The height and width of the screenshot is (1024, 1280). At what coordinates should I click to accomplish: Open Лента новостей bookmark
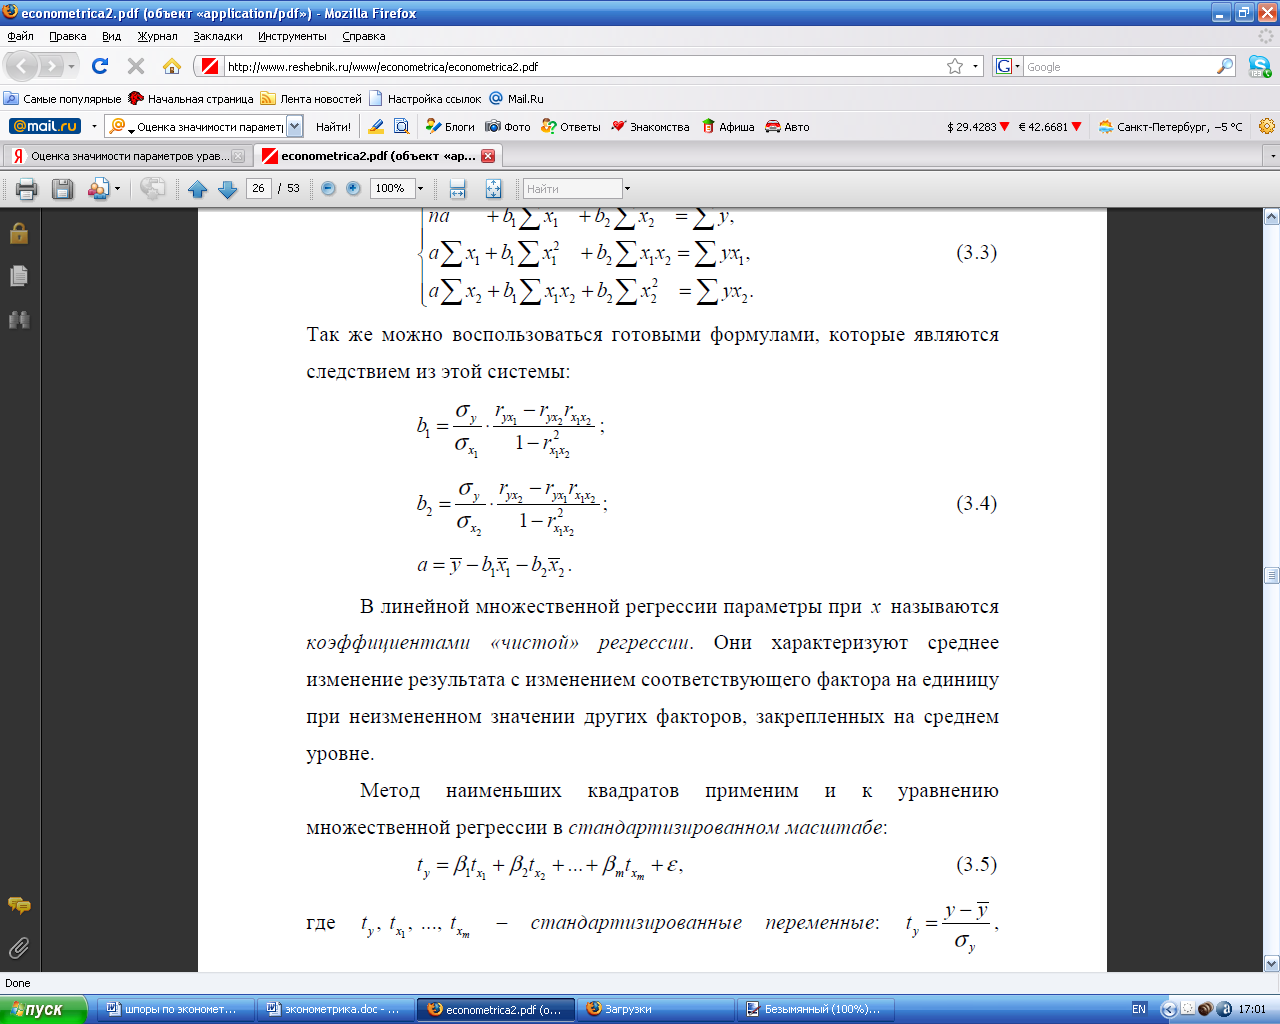click(311, 99)
